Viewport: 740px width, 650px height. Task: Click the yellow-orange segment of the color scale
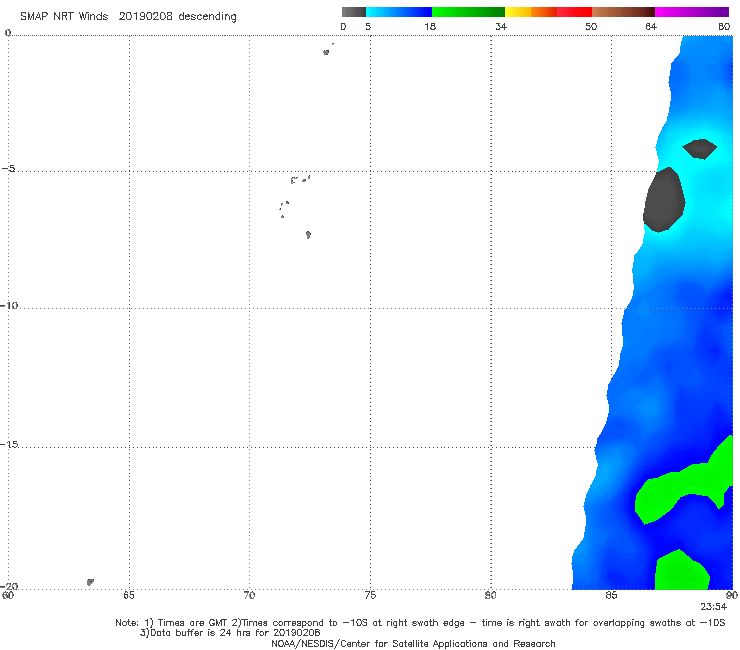point(531,12)
